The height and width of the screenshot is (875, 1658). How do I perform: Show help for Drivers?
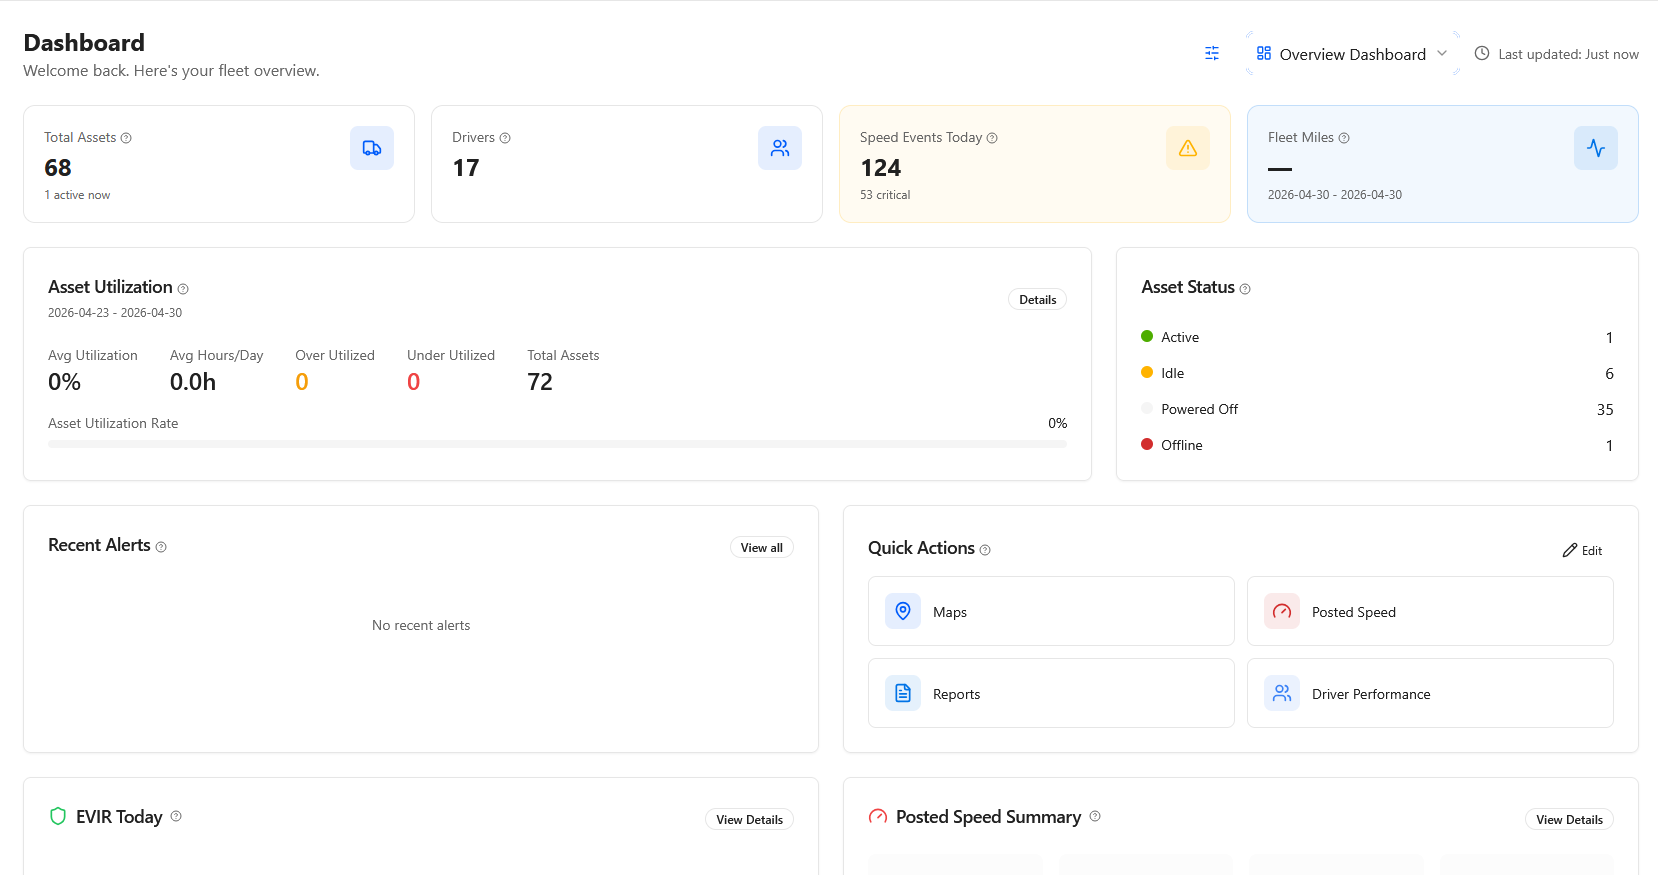click(505, 138)
